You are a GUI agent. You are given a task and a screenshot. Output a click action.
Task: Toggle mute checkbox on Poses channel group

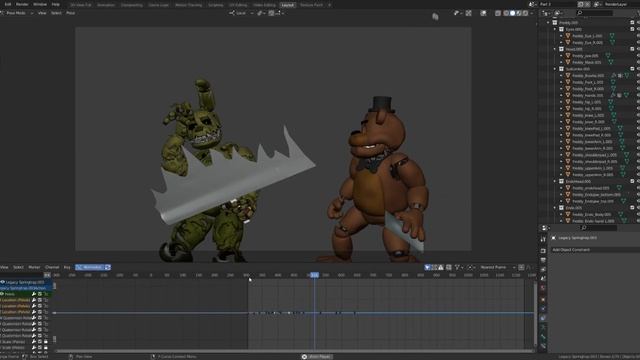tap(40, 294)
